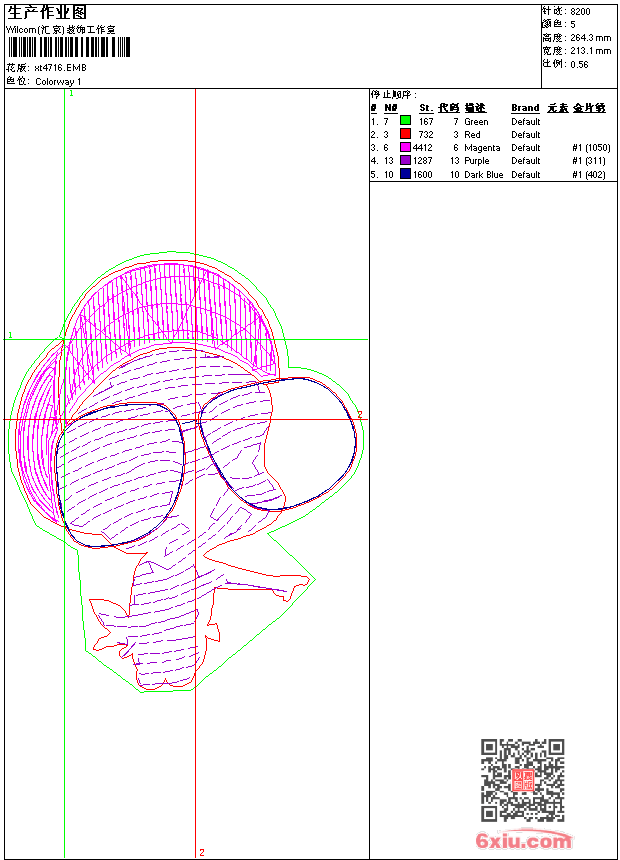Image resolution: width=620 pixels, height=860 pixels.
Task: Click the sequin value #1 (1050)
Action: (591, 148)
